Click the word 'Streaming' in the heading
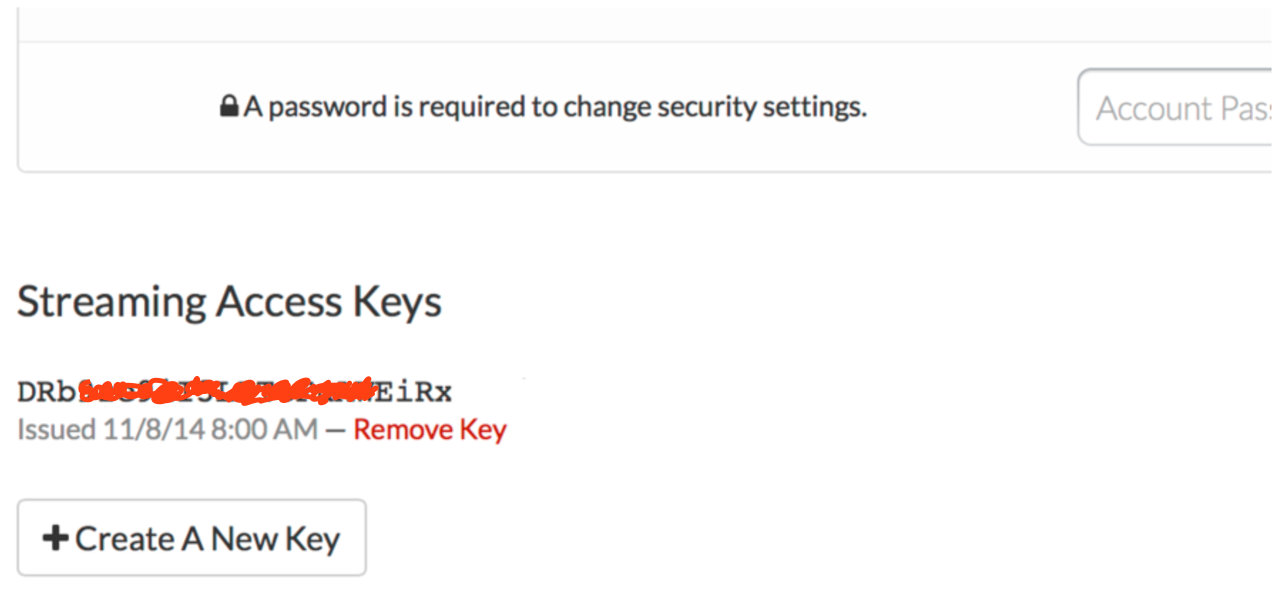 click(112, 301)
